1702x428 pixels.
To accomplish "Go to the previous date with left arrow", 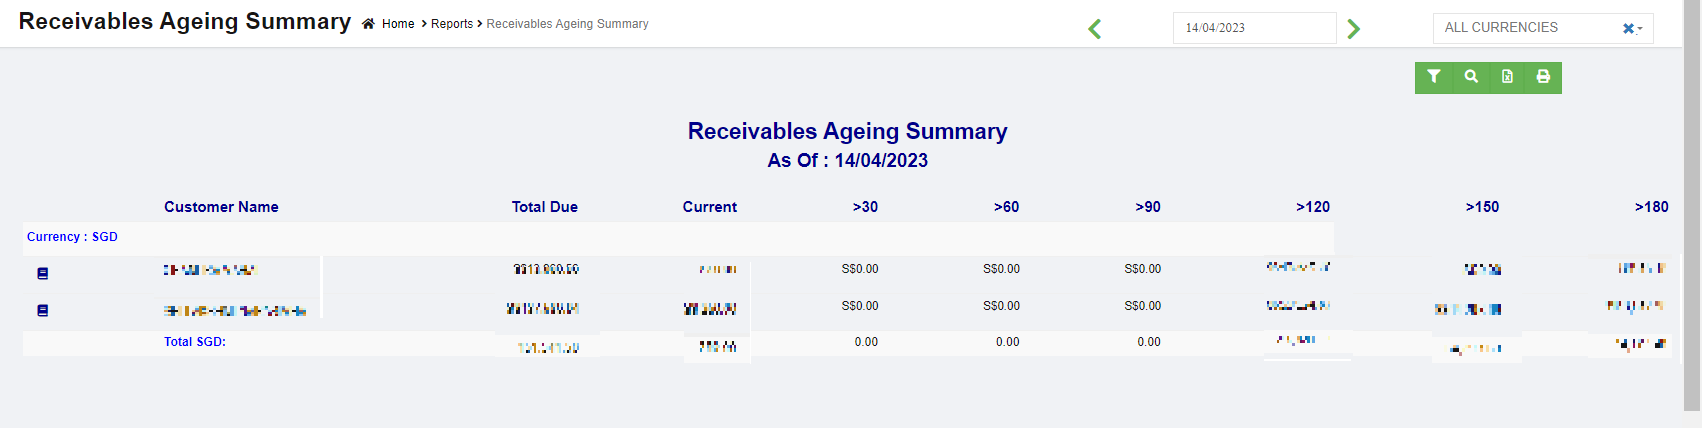I will point(1095,29).
